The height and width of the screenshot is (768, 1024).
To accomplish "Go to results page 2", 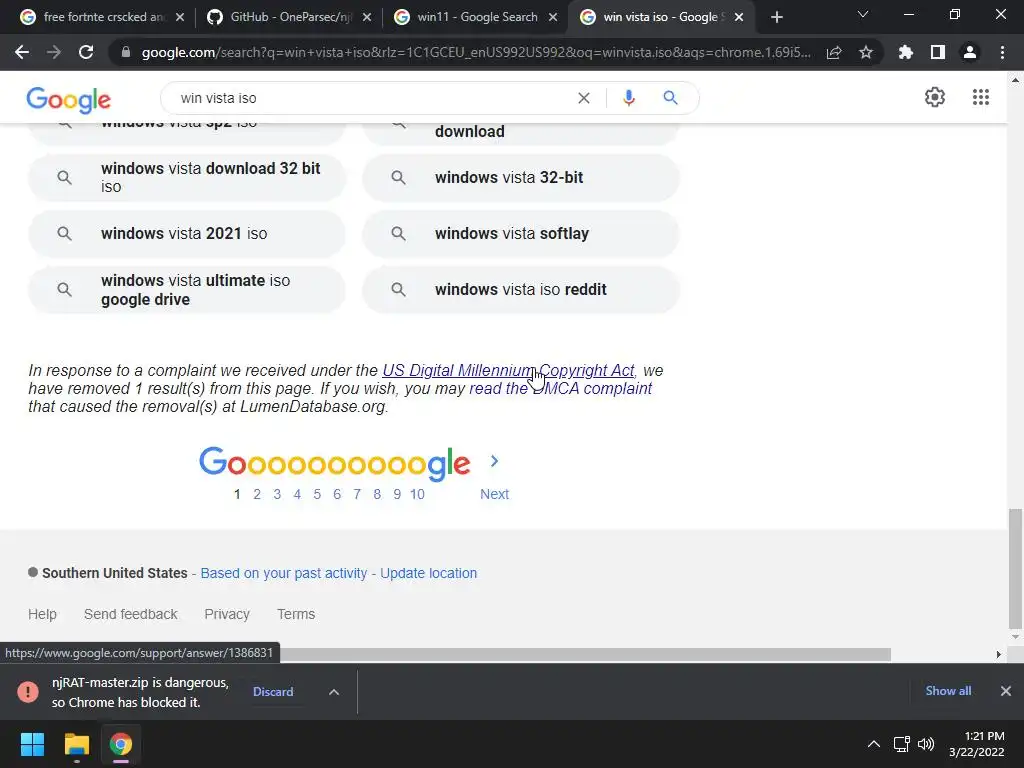I will [257, 494].
